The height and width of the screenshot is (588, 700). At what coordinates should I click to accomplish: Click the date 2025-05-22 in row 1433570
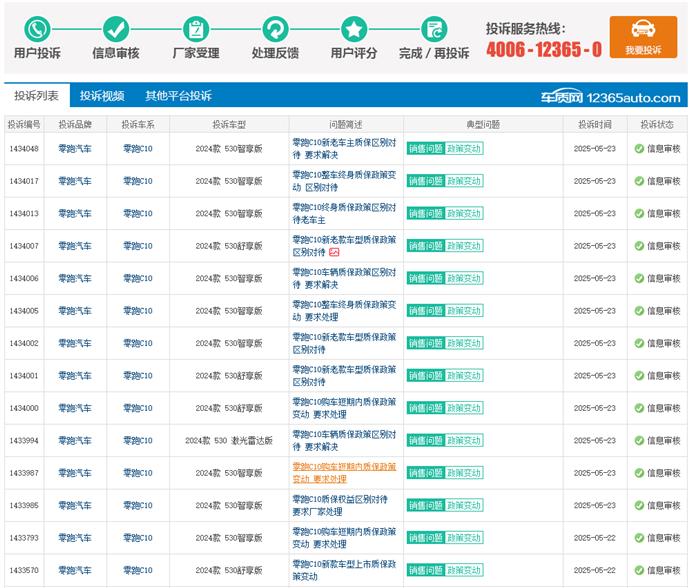tap(595, 570)
